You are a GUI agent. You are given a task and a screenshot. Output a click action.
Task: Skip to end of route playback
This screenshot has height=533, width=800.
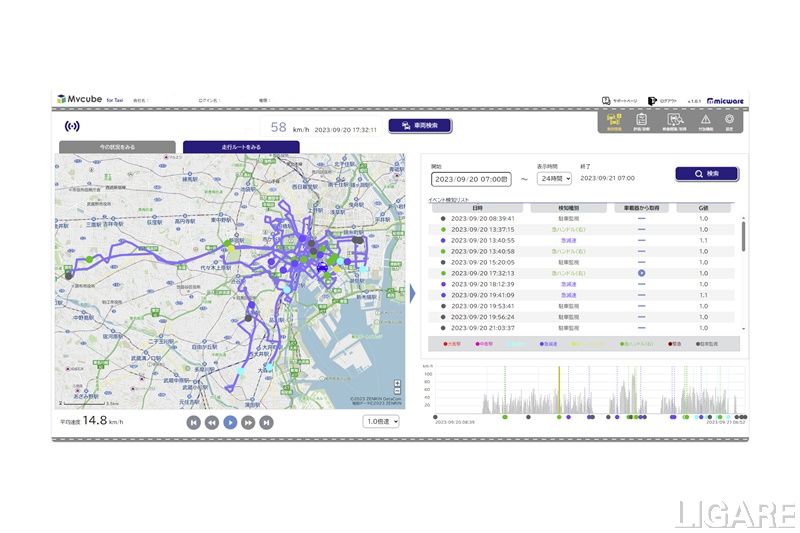267,422
